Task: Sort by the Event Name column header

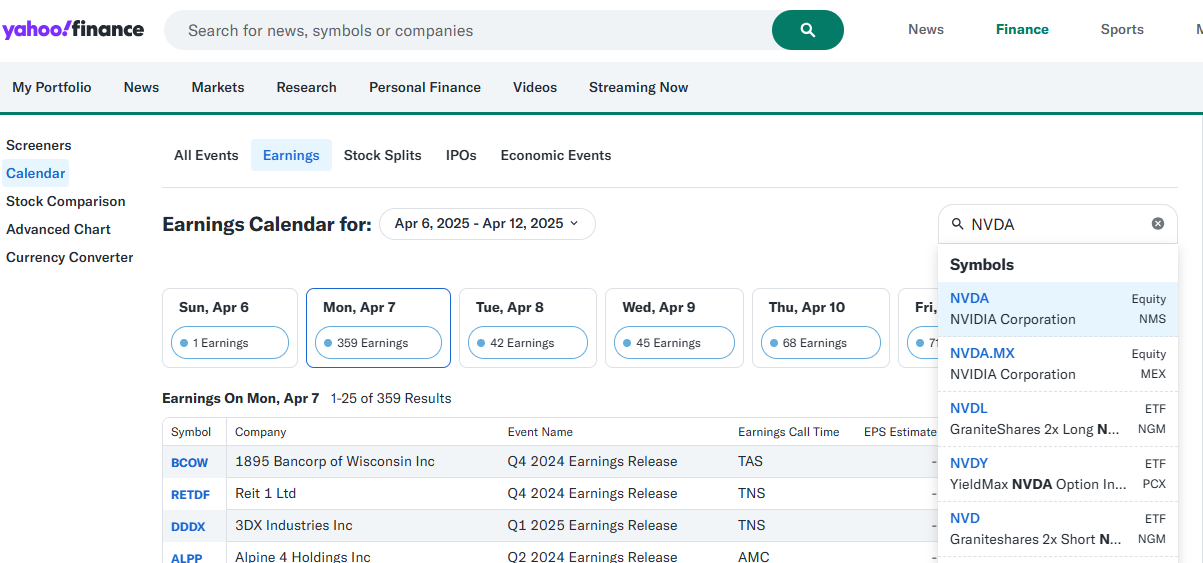Action: 540,432
